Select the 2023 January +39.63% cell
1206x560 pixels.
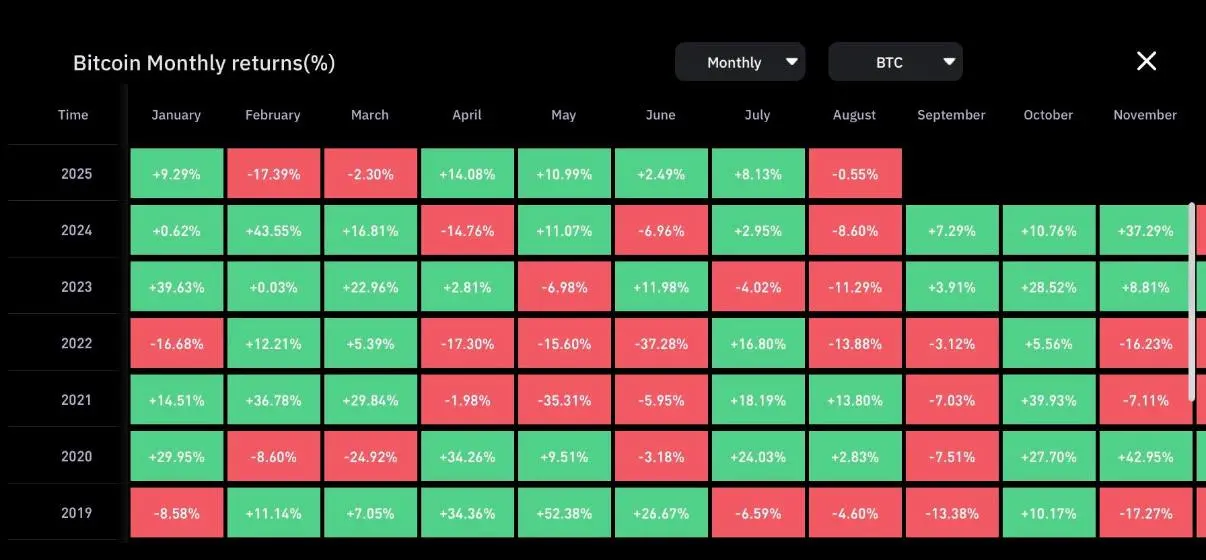(177, 287)
